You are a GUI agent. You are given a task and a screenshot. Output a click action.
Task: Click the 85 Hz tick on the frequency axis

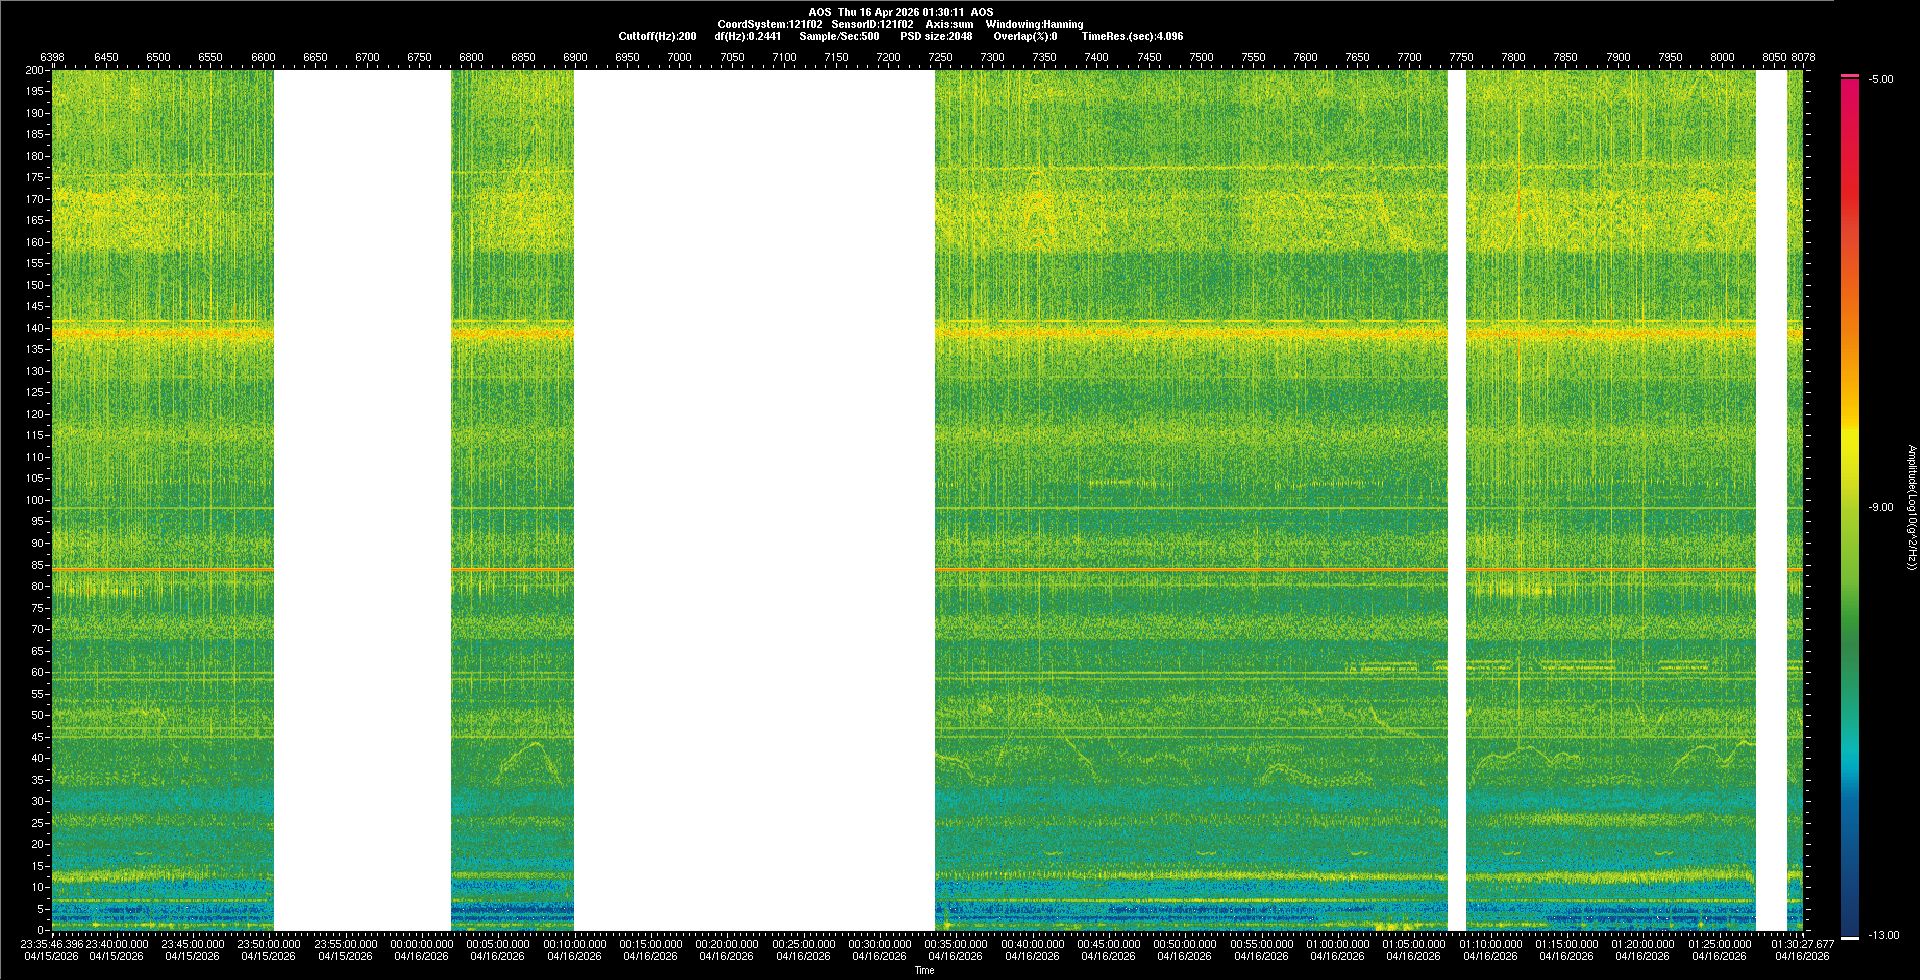pos(37,565)
